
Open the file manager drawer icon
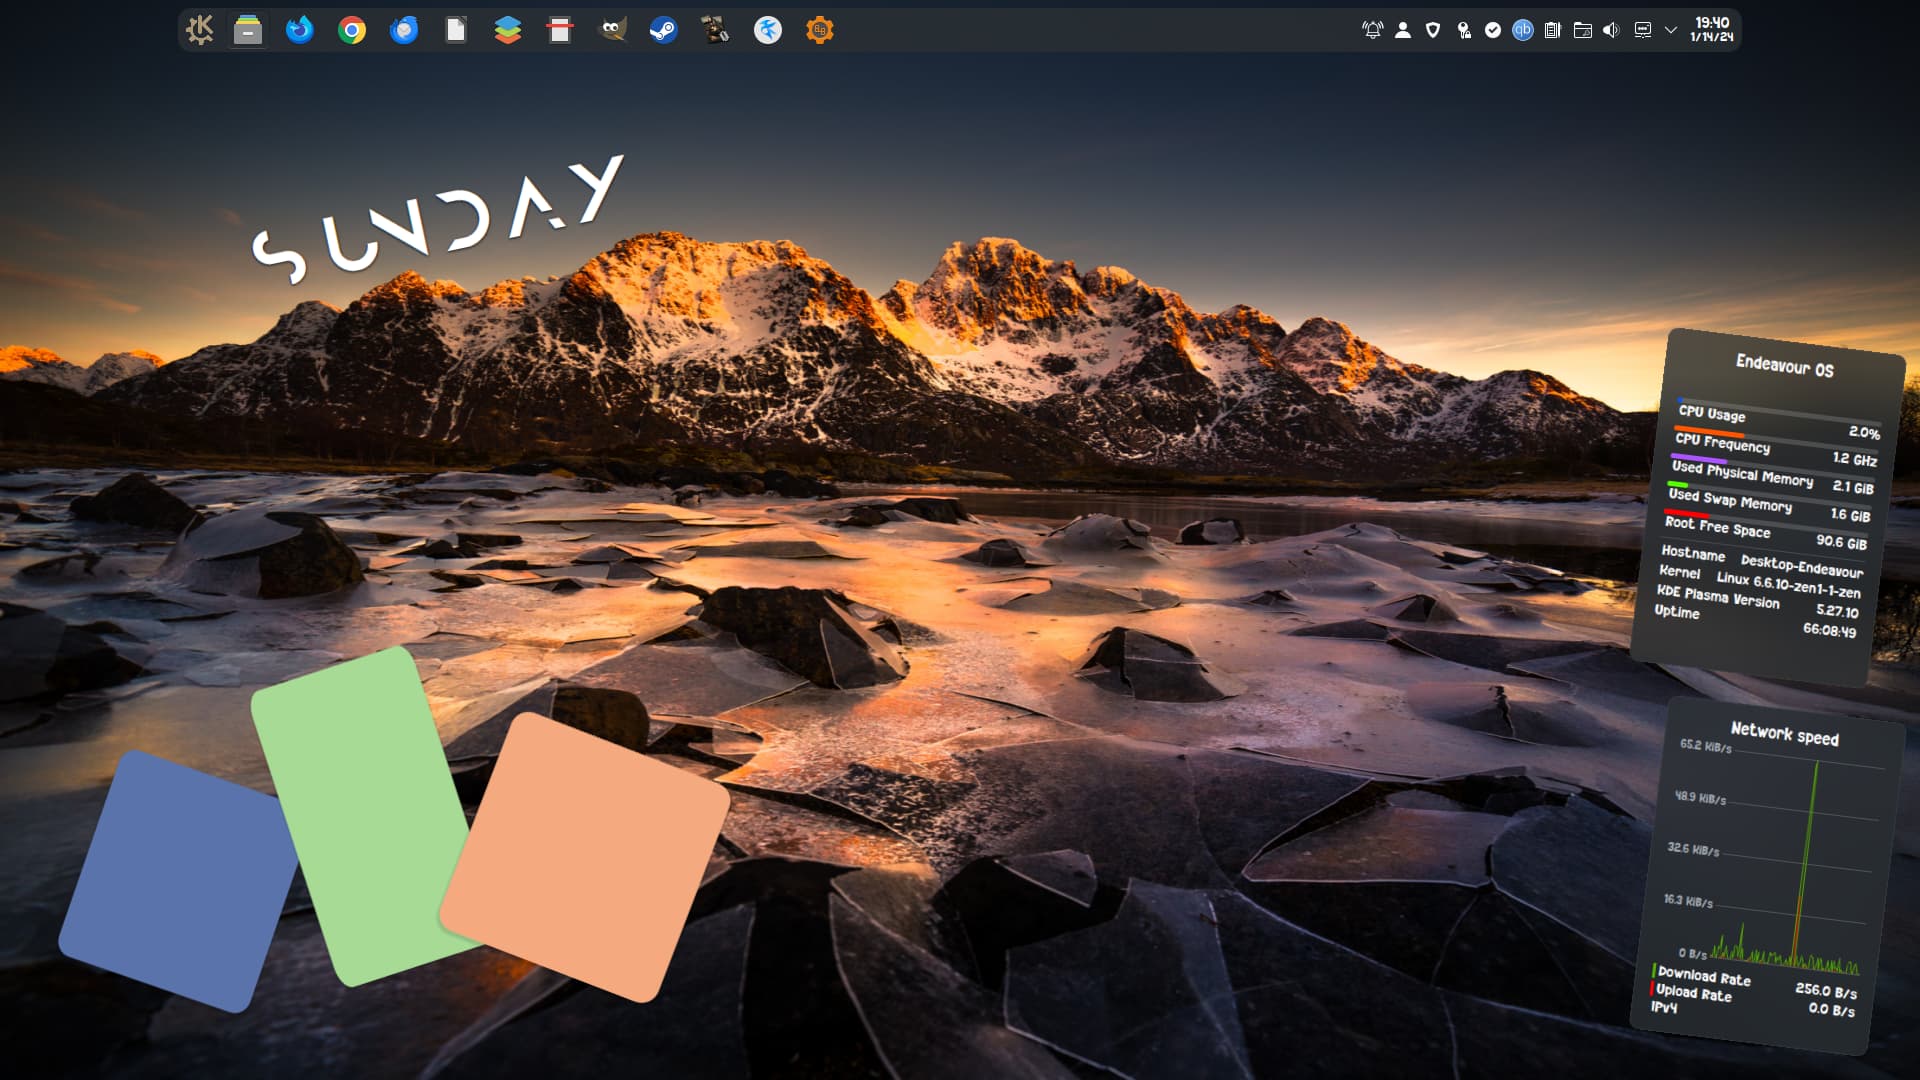248,30
